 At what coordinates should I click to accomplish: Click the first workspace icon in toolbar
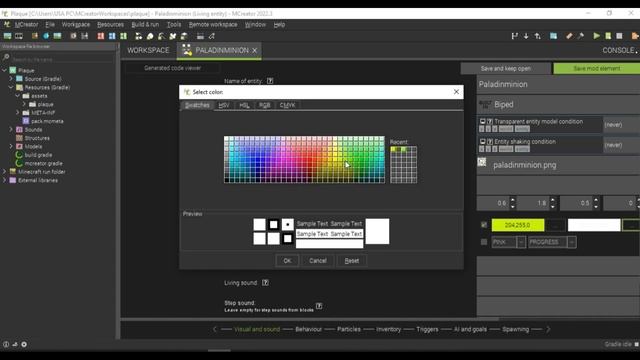(x=7, y=36)
